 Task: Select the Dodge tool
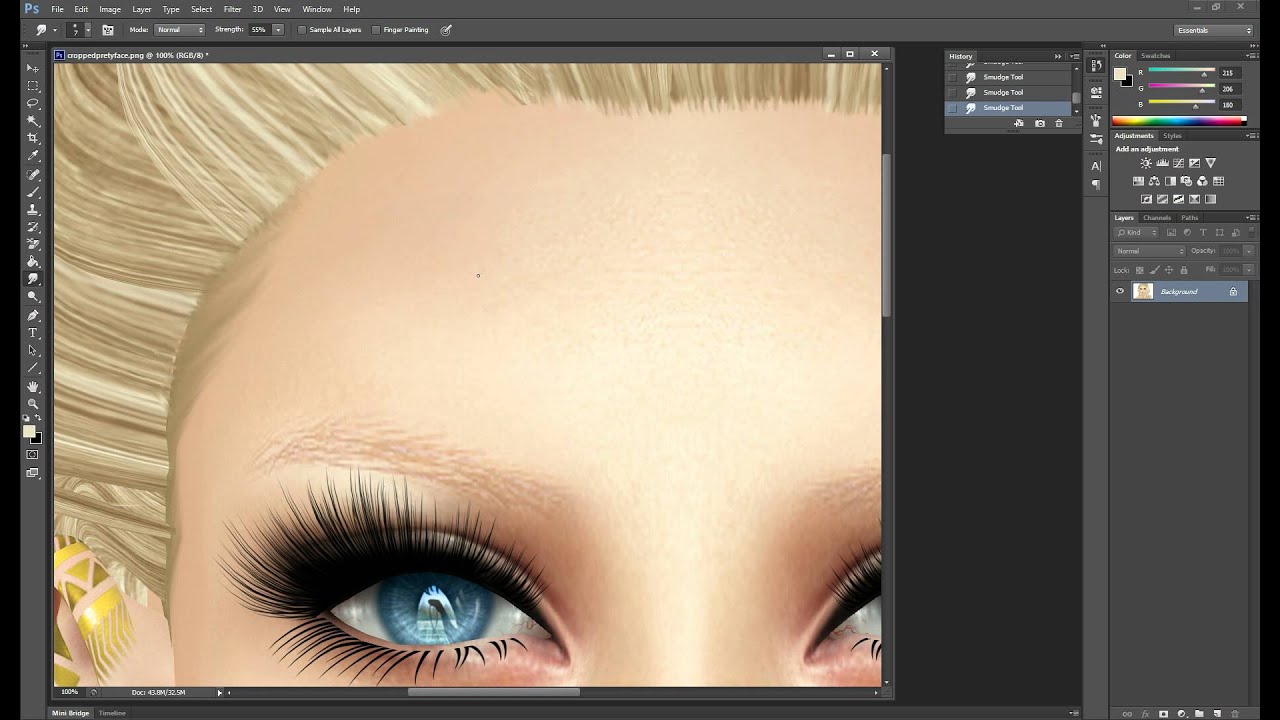pyautogui.click(x=33, y=297)
